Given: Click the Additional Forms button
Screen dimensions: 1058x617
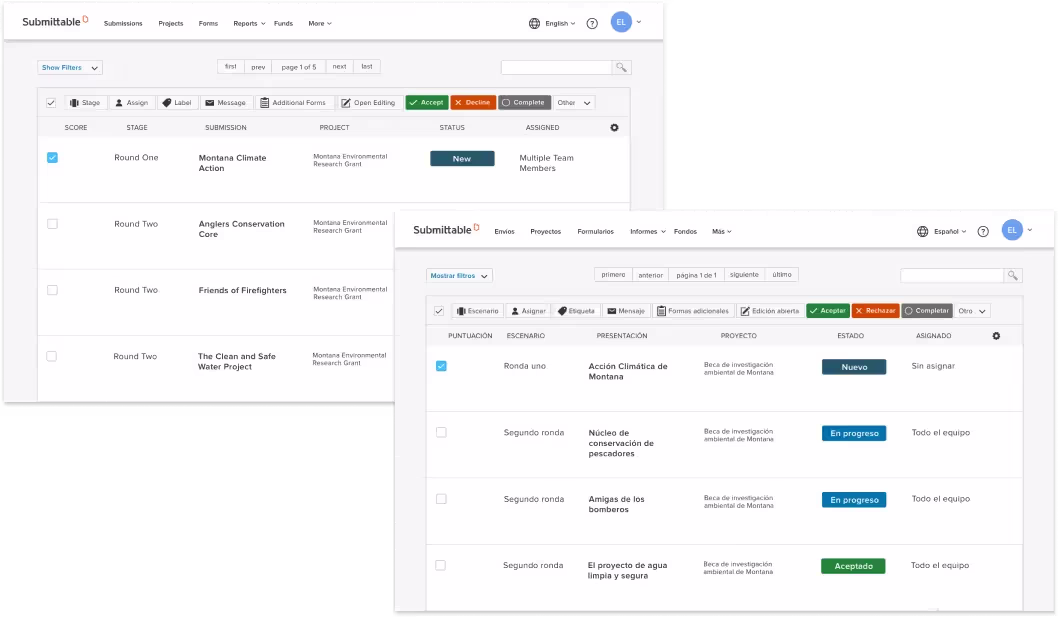Looking at the screenshot, I should tap(294, 103).
